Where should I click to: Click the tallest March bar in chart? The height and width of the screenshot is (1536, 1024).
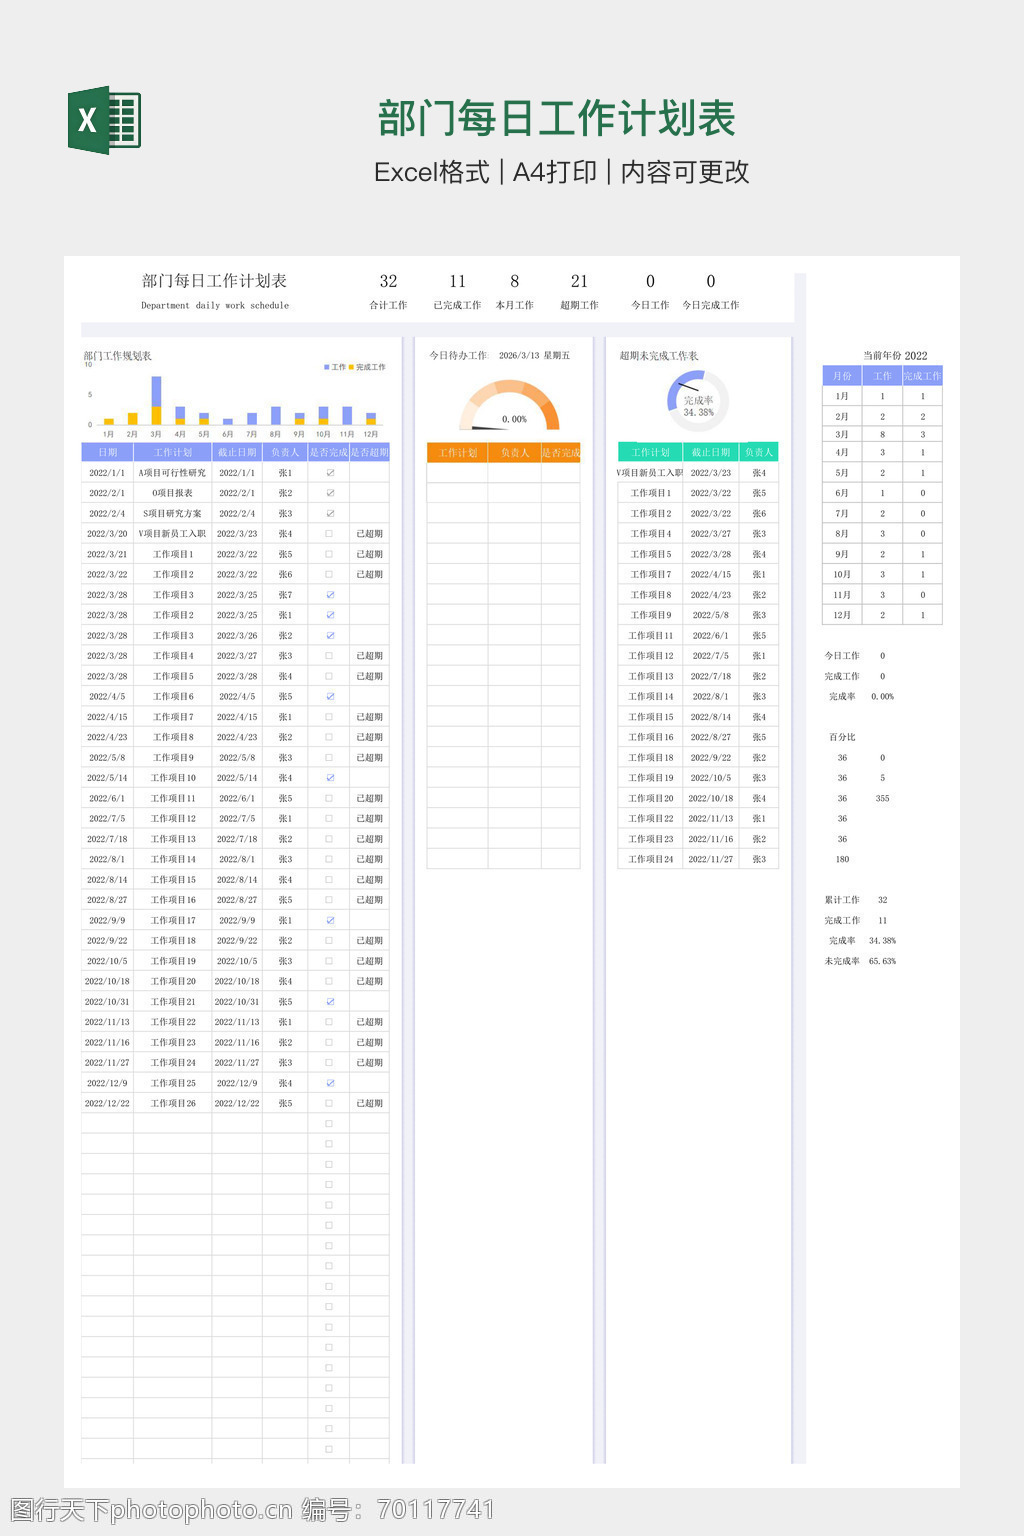point(156,392)
